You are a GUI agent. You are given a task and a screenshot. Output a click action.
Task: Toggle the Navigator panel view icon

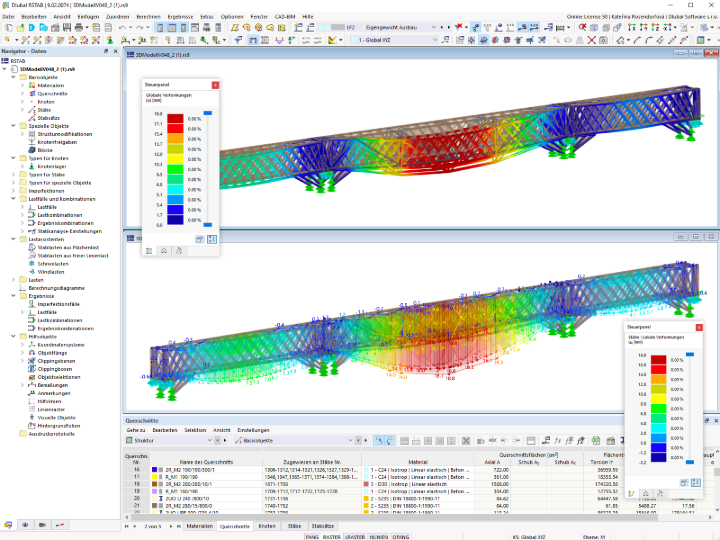click(160, 28)
